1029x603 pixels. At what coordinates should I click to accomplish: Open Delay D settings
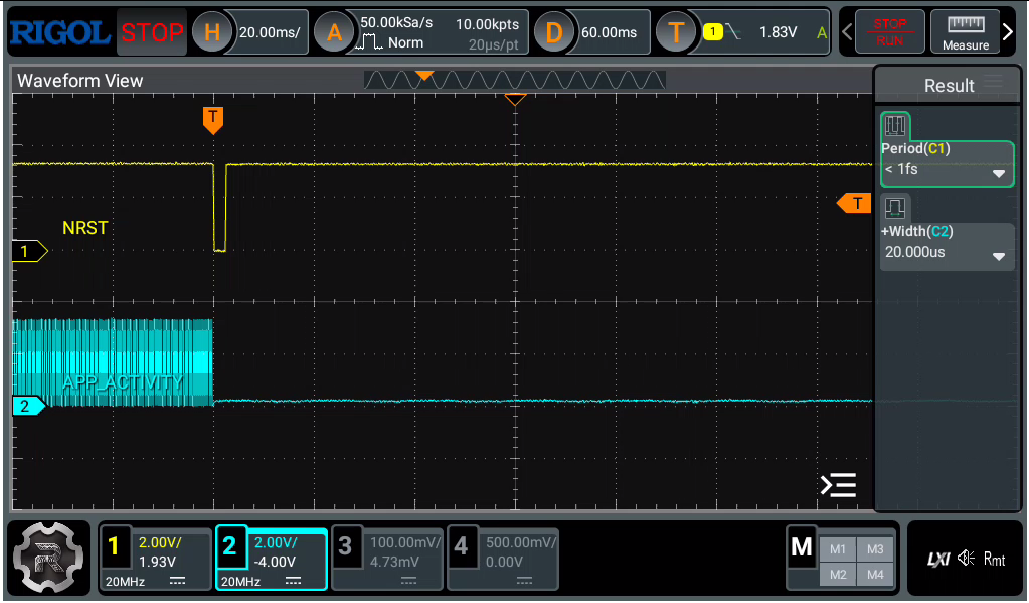pos(553,32)
